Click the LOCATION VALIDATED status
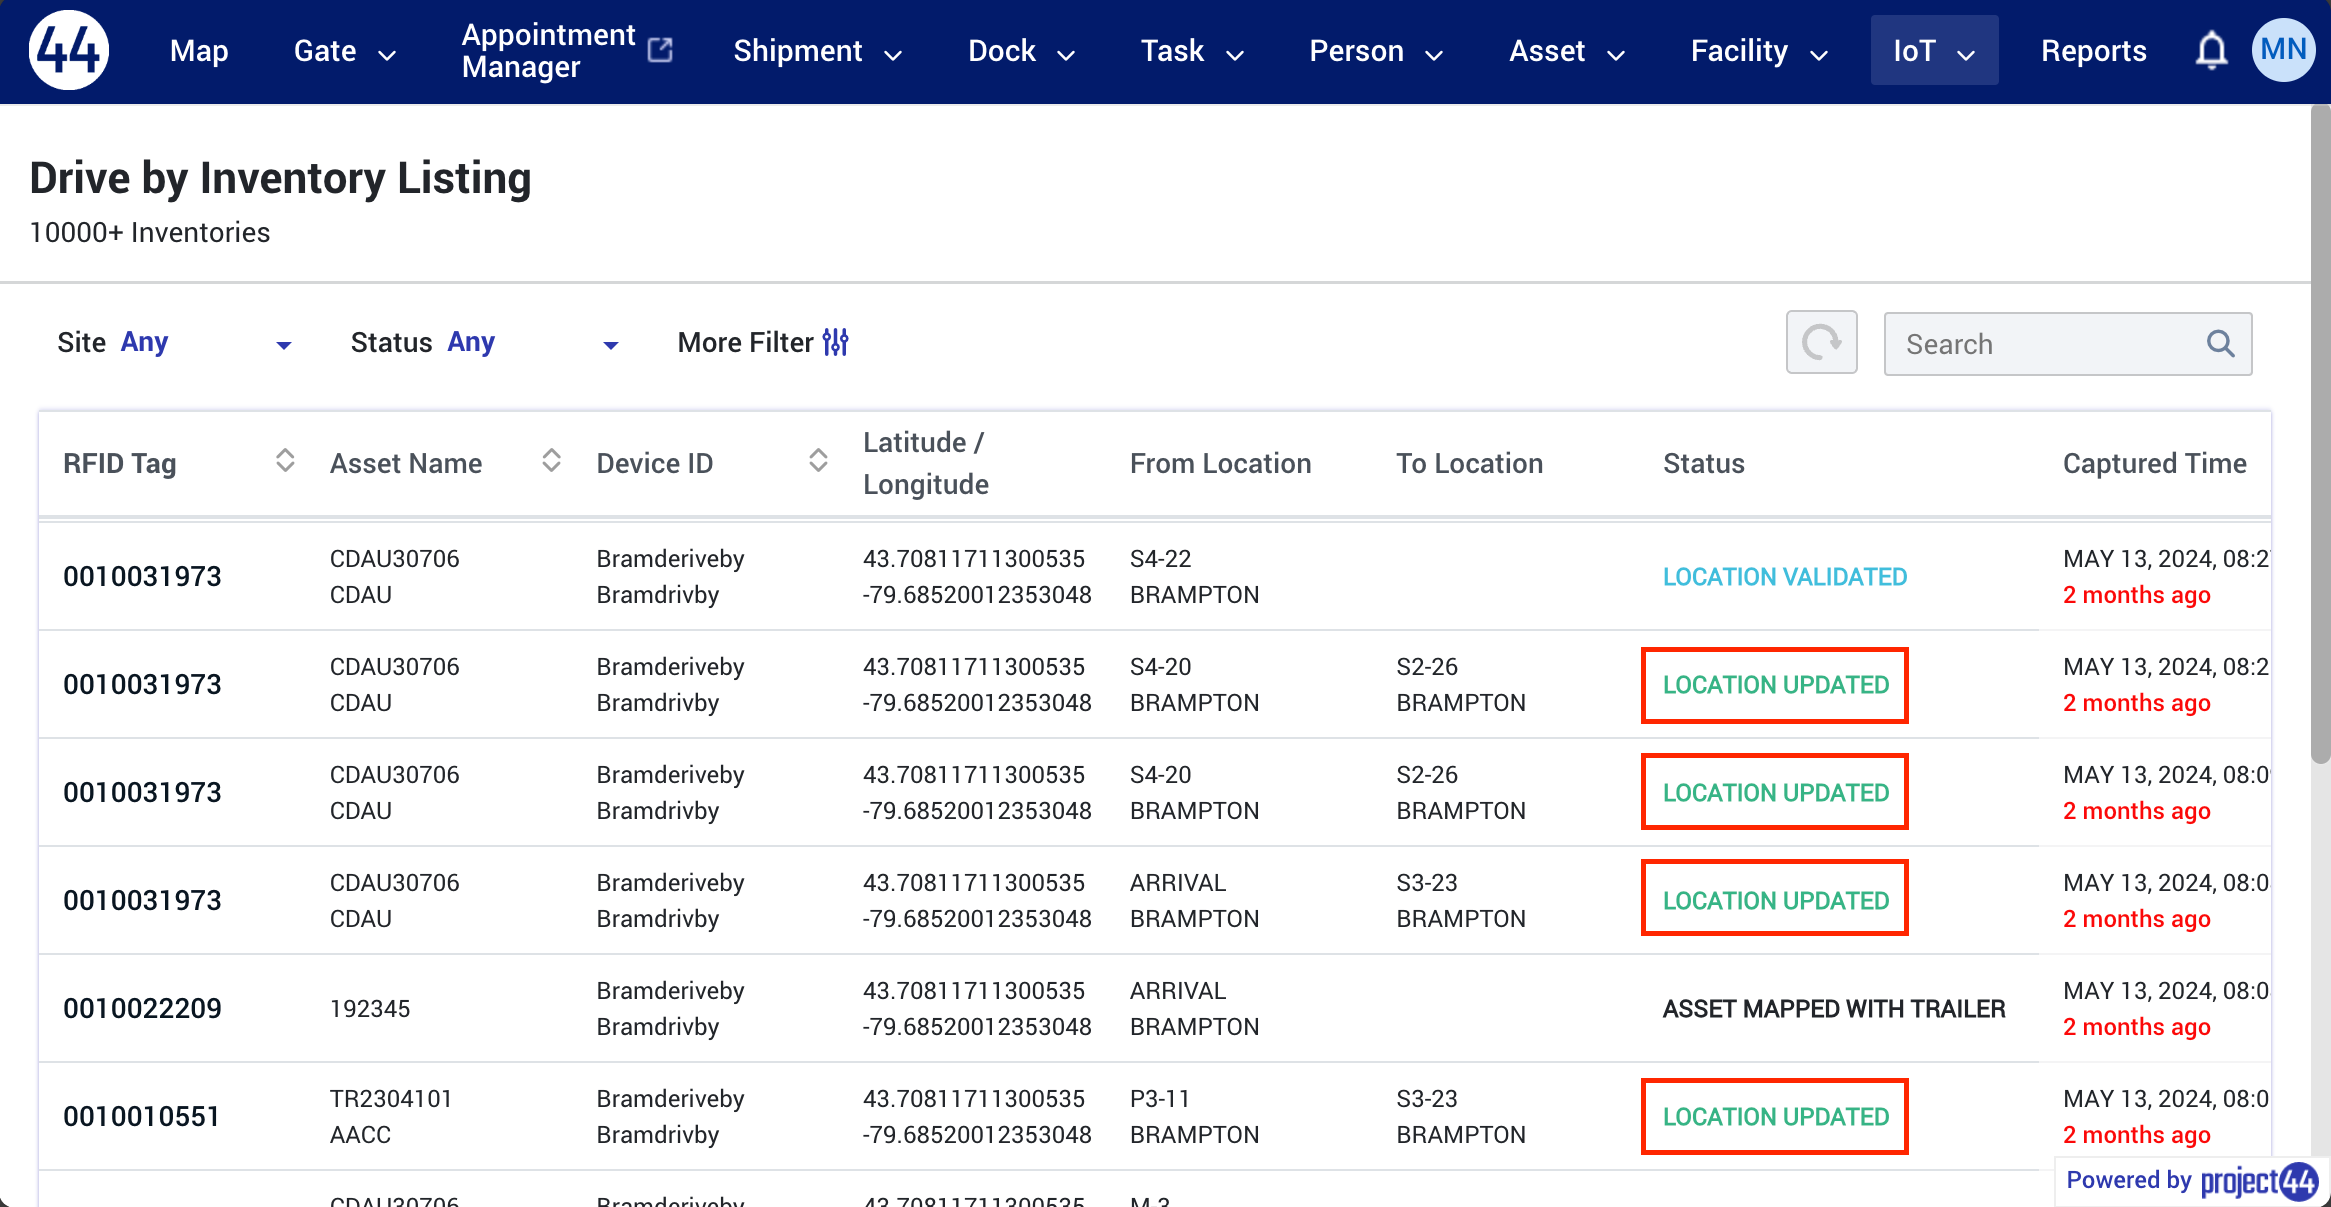This screenshot has width=2331, height=1207. pos(1784,577)
